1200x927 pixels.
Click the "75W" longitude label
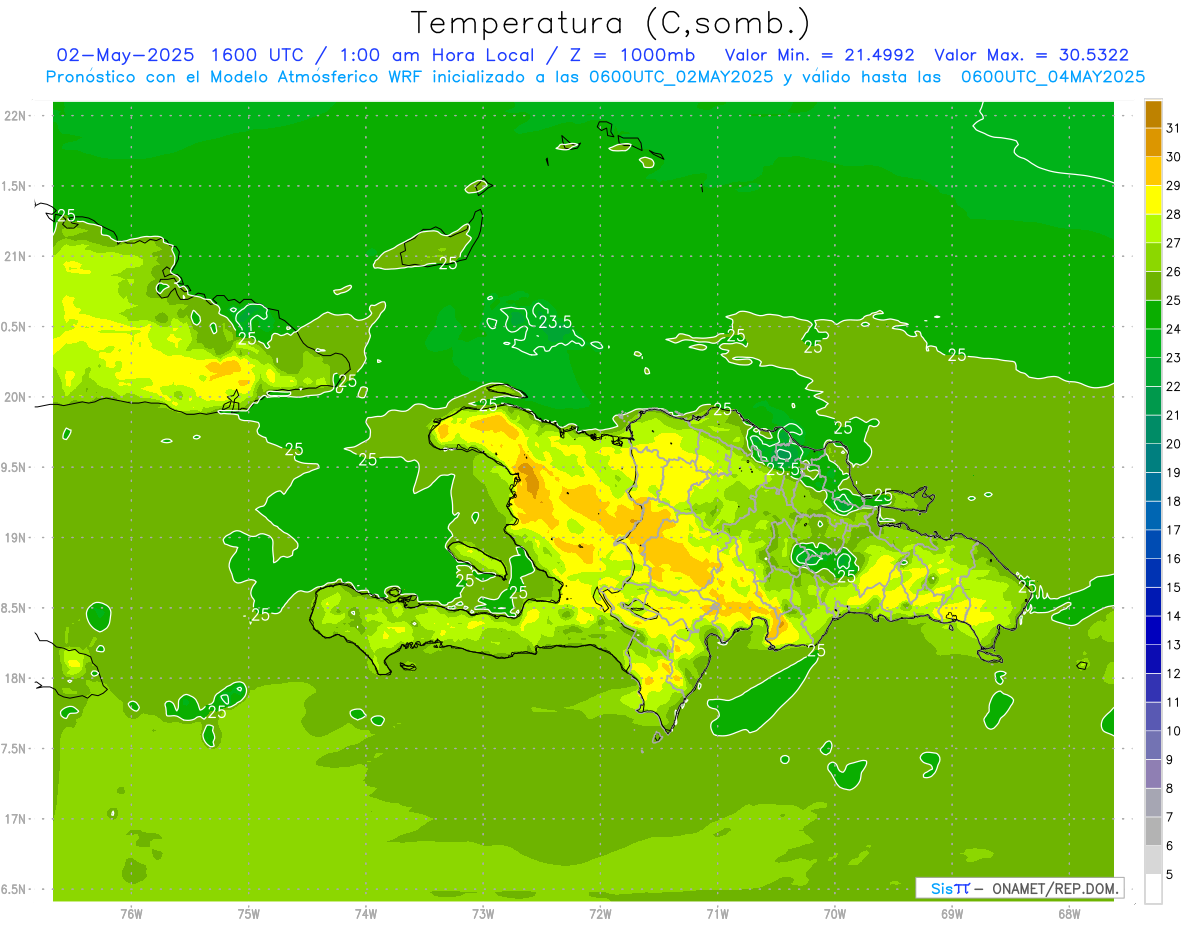[249, 914]
